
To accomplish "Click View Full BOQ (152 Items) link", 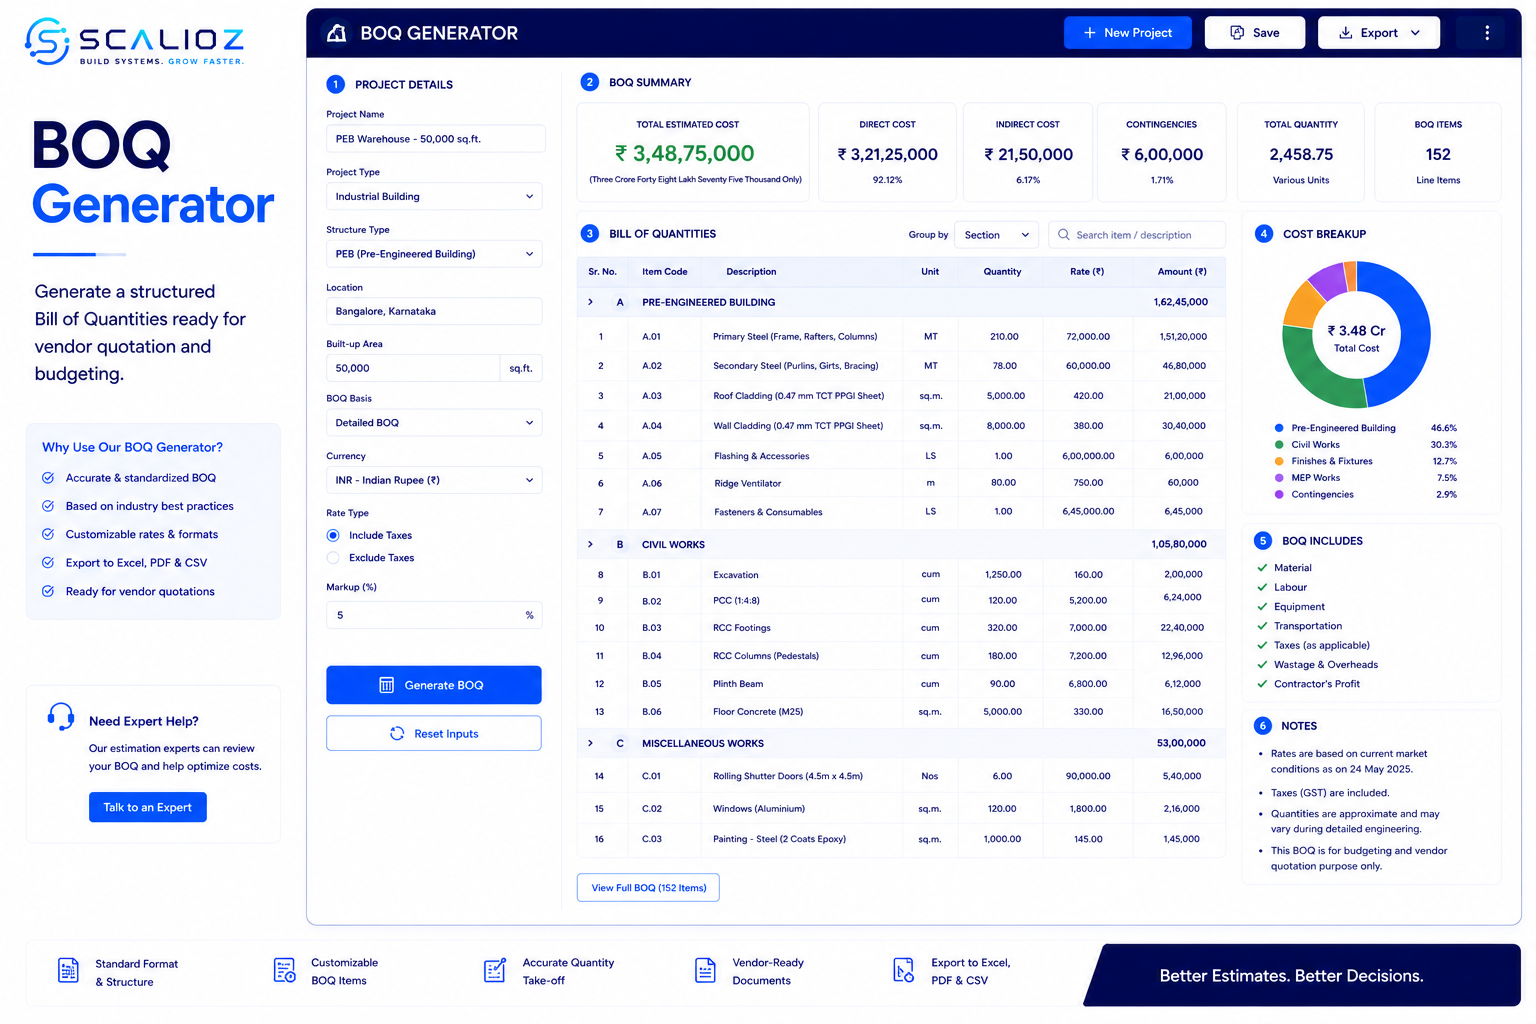I will pos(648,888).
